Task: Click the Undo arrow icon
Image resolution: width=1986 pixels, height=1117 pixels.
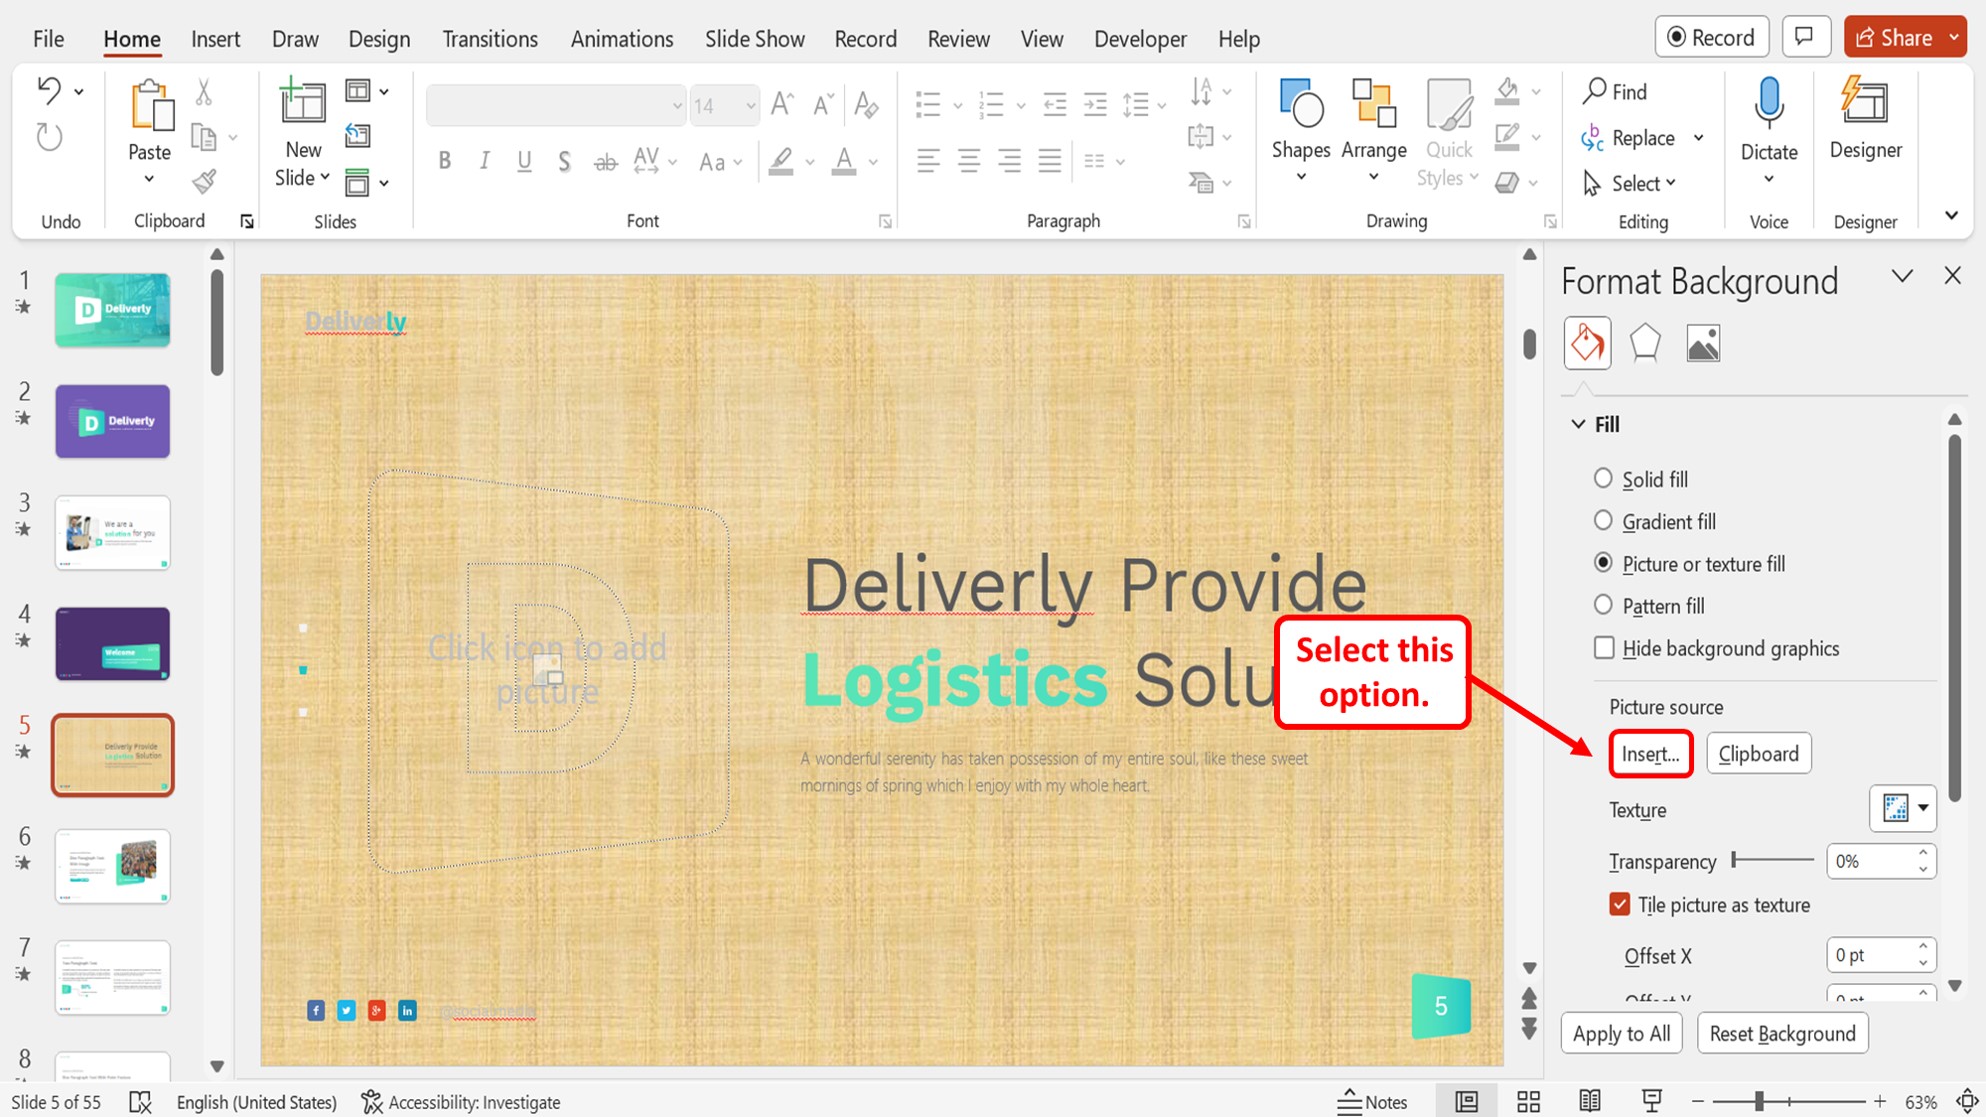Action: click(49, 90)
